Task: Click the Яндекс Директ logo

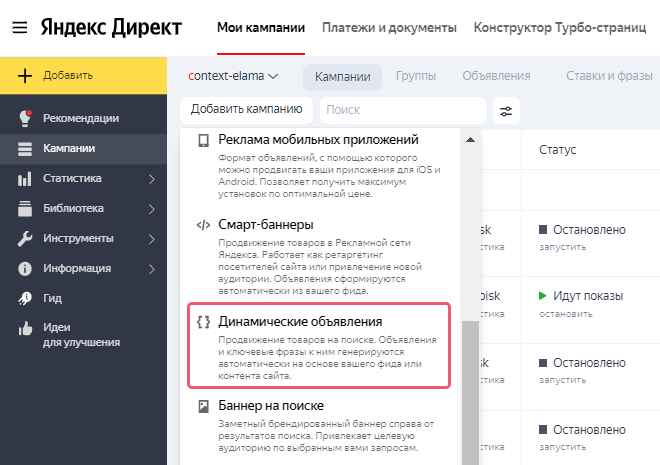Action: [111, 28]
